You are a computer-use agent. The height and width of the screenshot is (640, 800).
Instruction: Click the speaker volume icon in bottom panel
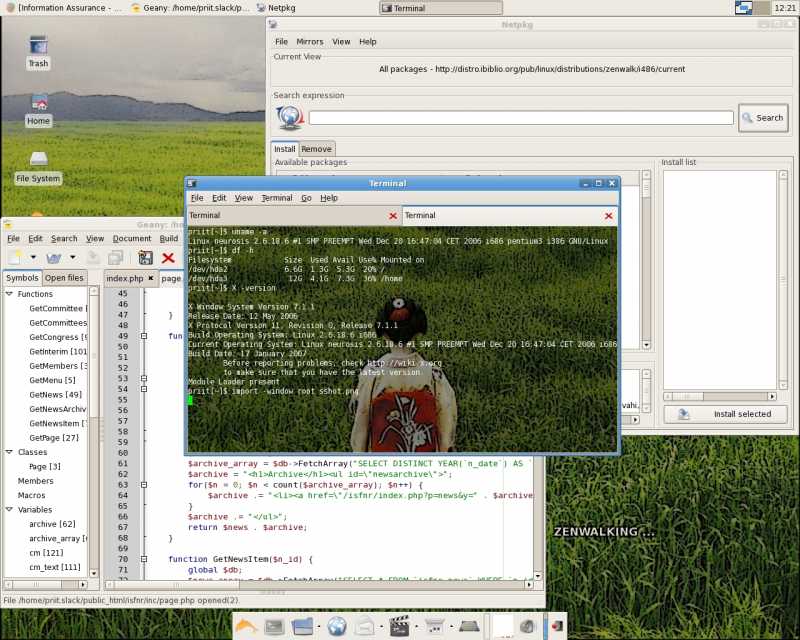pos(528,627)
